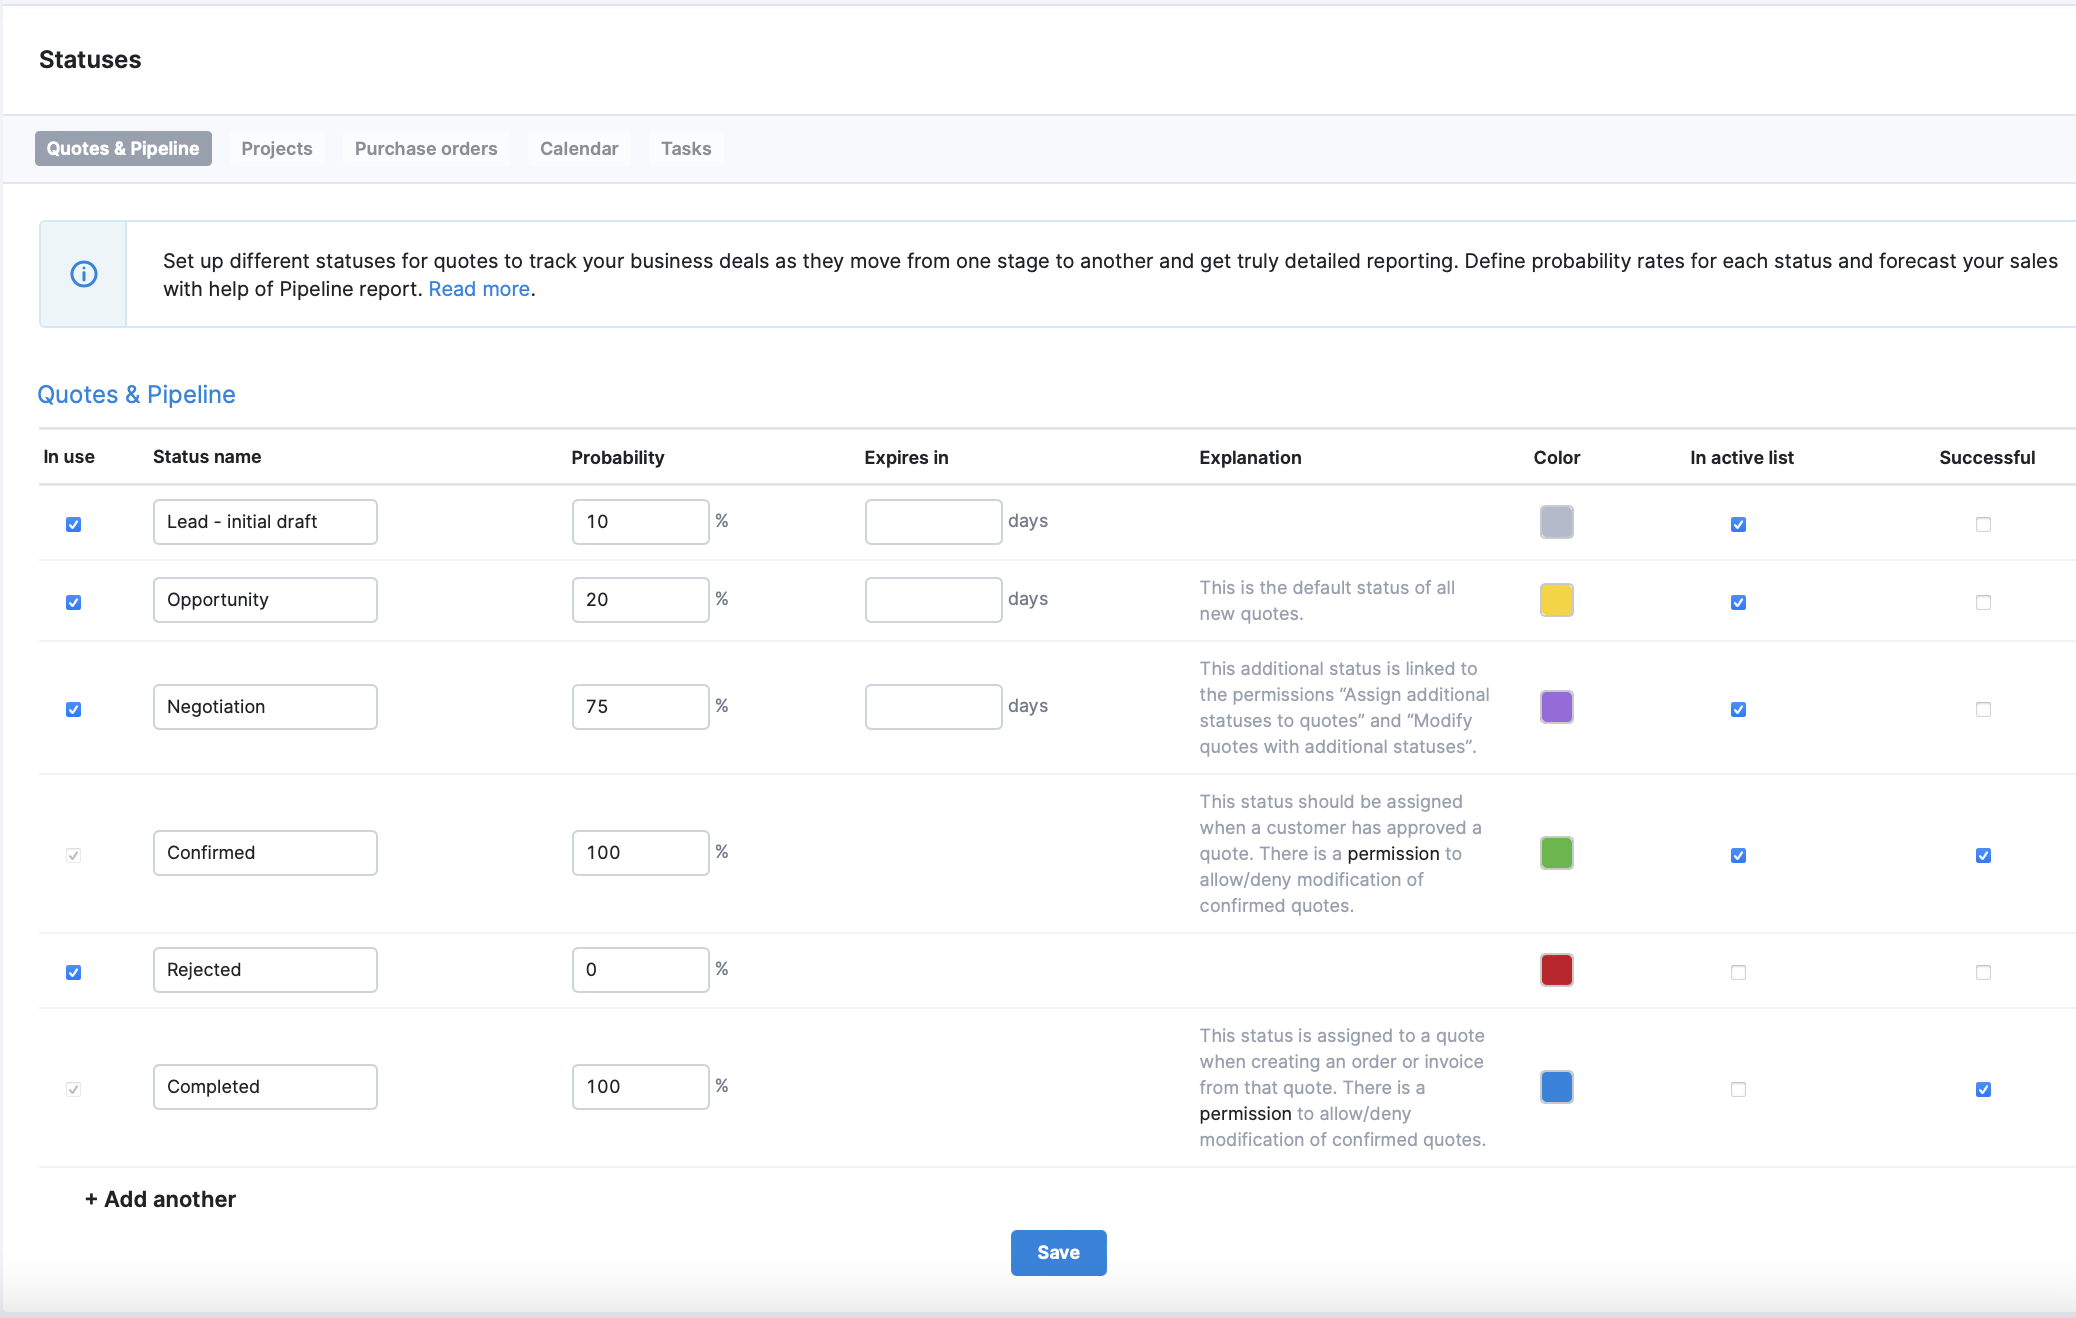Click '+ Add another' to add a status
This screenshot has height=1318, width=2076.
click(160, 1199)
